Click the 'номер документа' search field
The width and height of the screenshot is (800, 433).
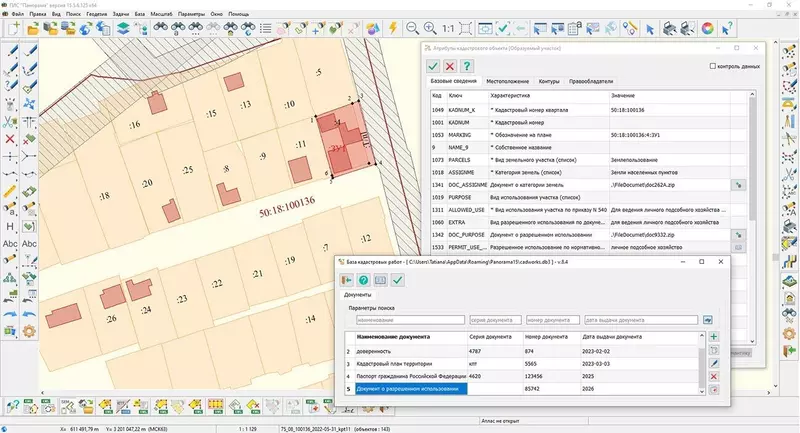pos(553,320)
